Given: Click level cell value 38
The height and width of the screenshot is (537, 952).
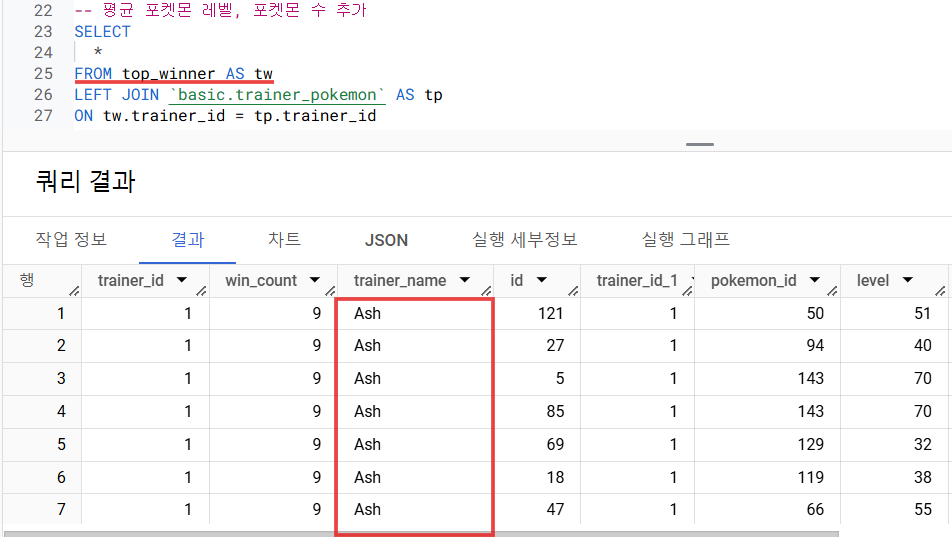Looking at the screenshot, I should [922, 477].
